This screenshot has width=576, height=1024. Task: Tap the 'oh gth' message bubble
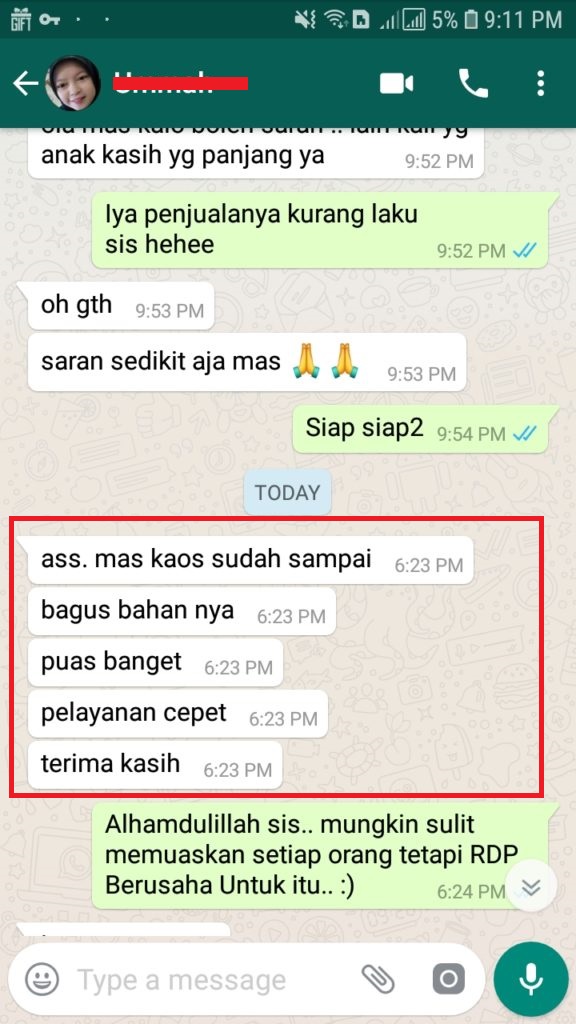click(x=121, y=306)
